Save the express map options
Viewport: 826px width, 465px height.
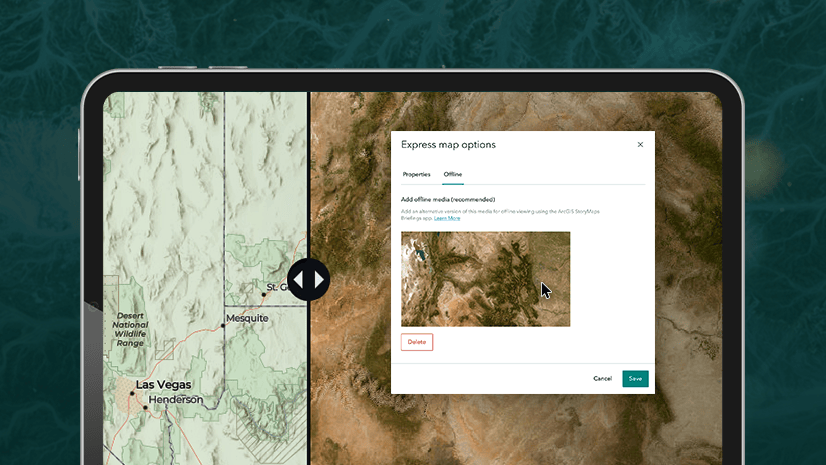(635, 379)
